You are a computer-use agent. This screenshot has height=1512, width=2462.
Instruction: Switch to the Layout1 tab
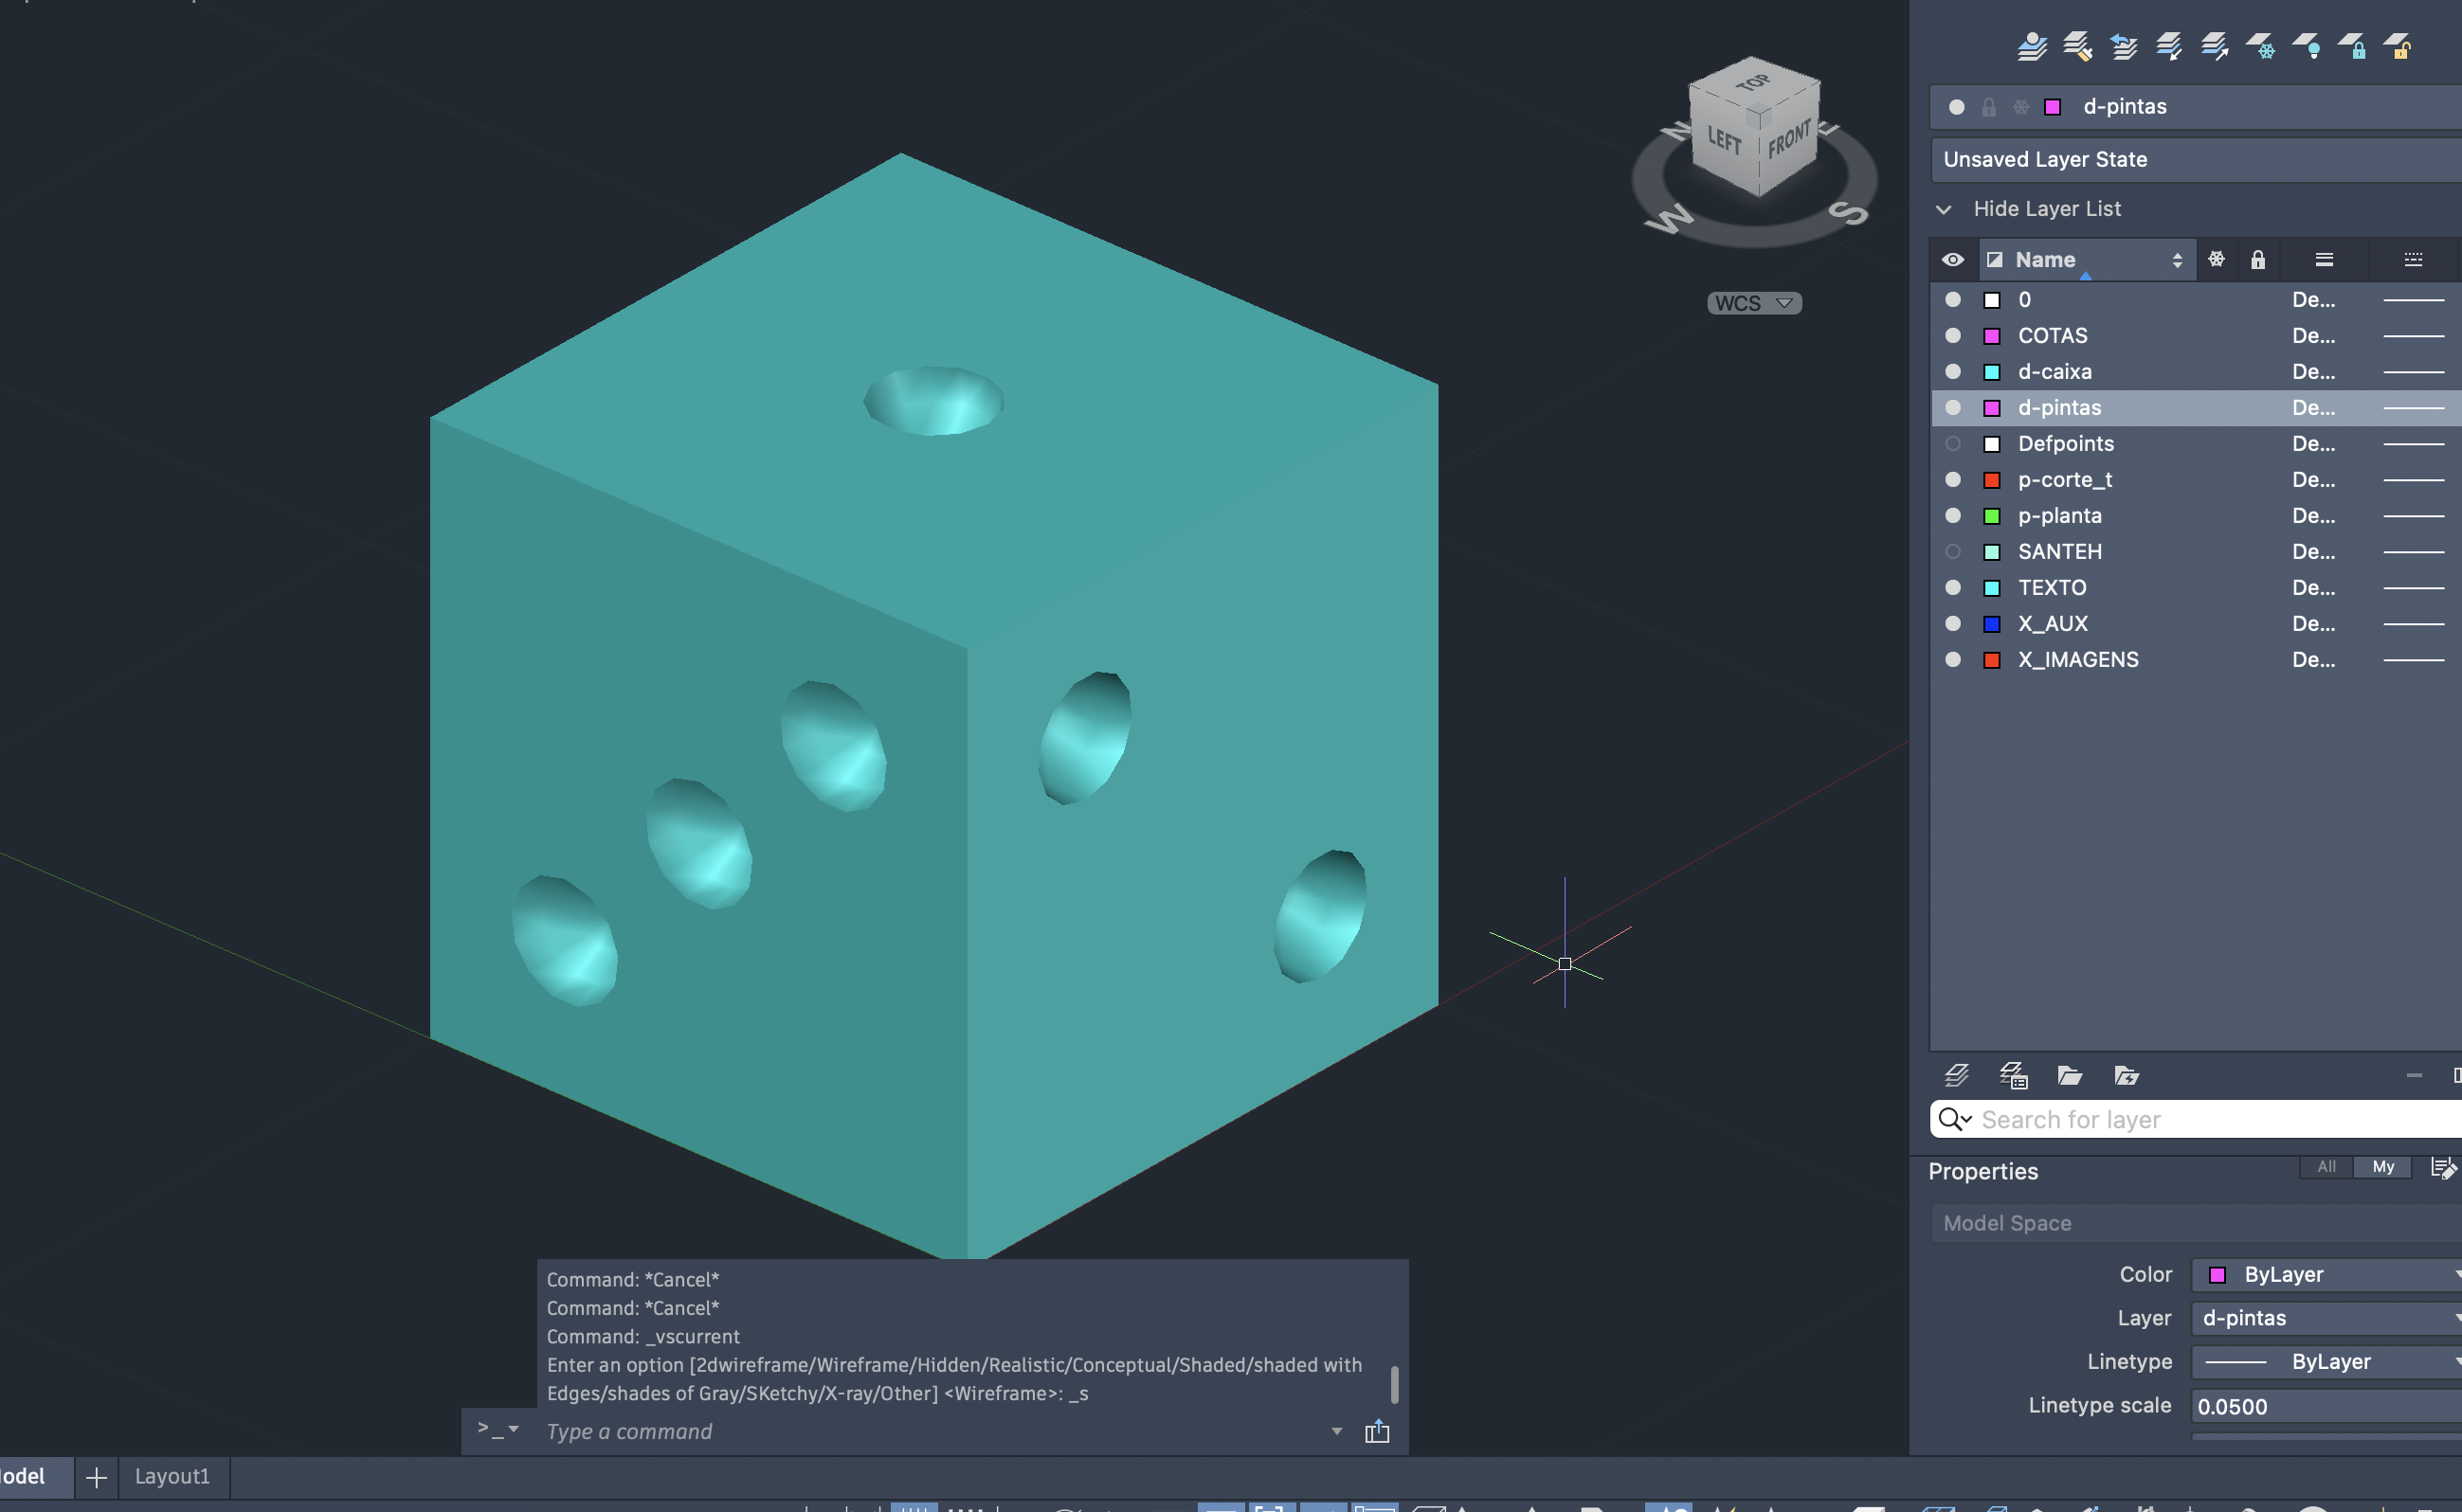pyautogui.click(x=172, y=1476)
